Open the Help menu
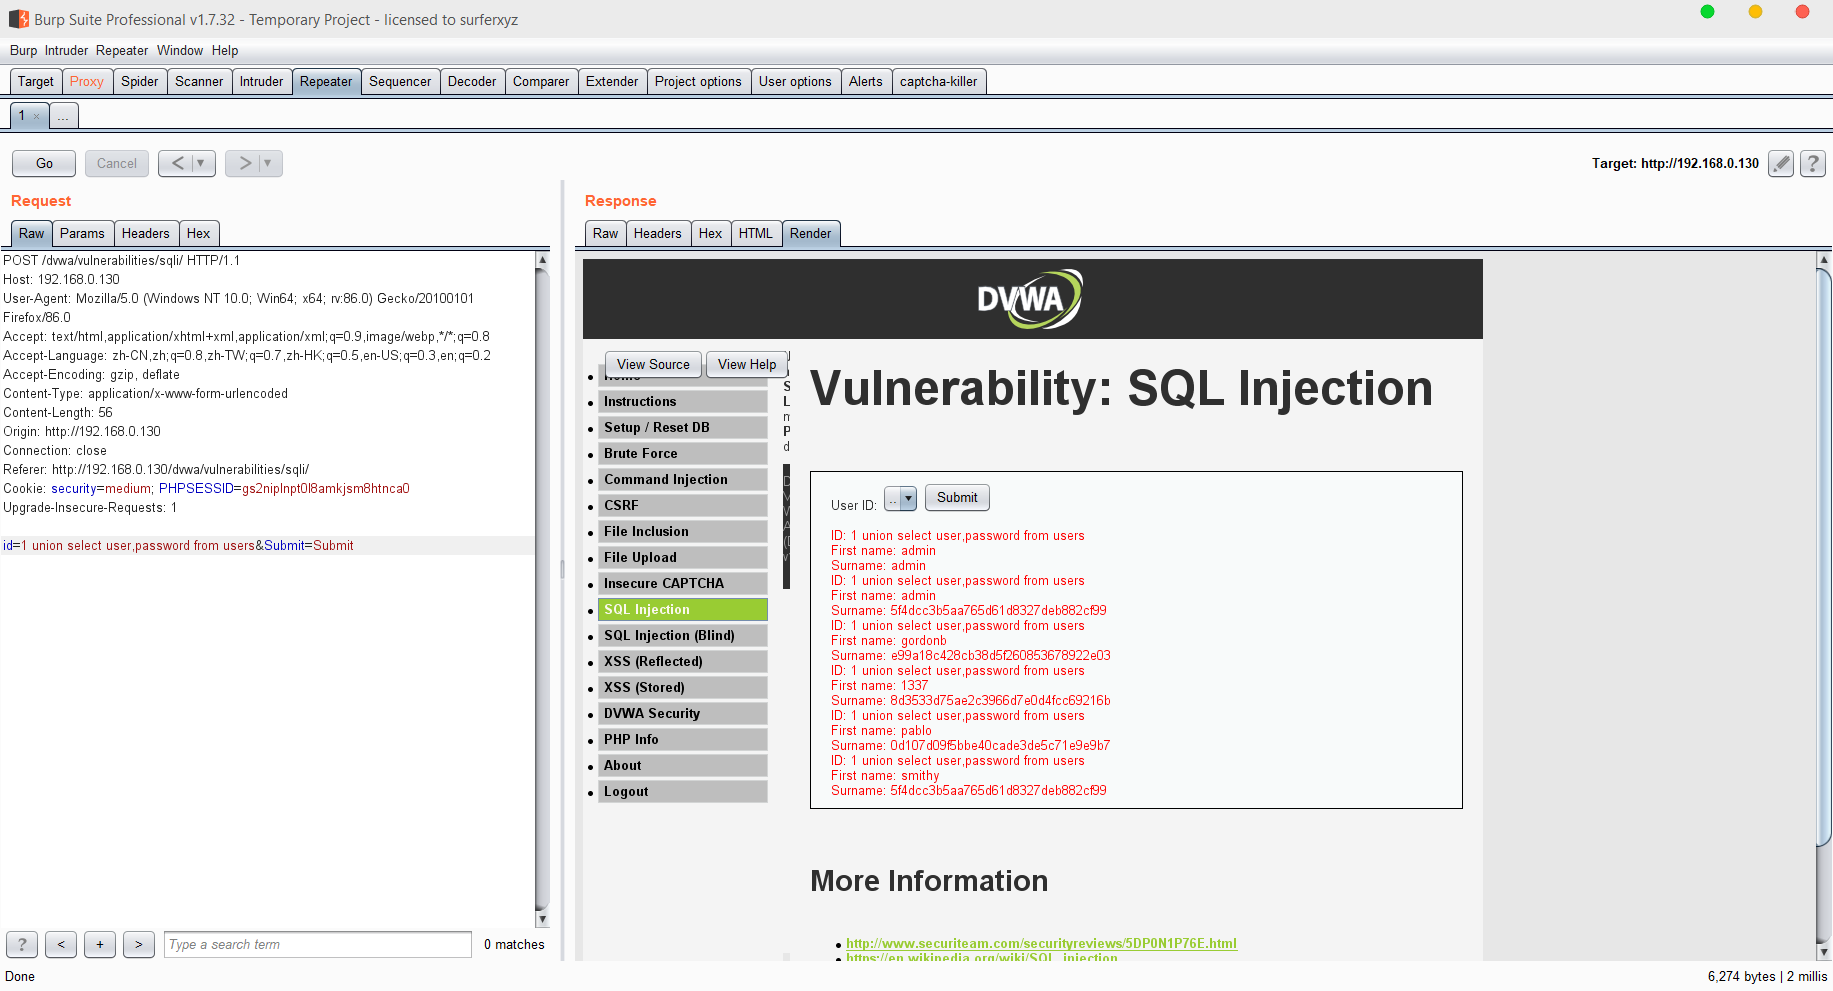 point(225,50)
